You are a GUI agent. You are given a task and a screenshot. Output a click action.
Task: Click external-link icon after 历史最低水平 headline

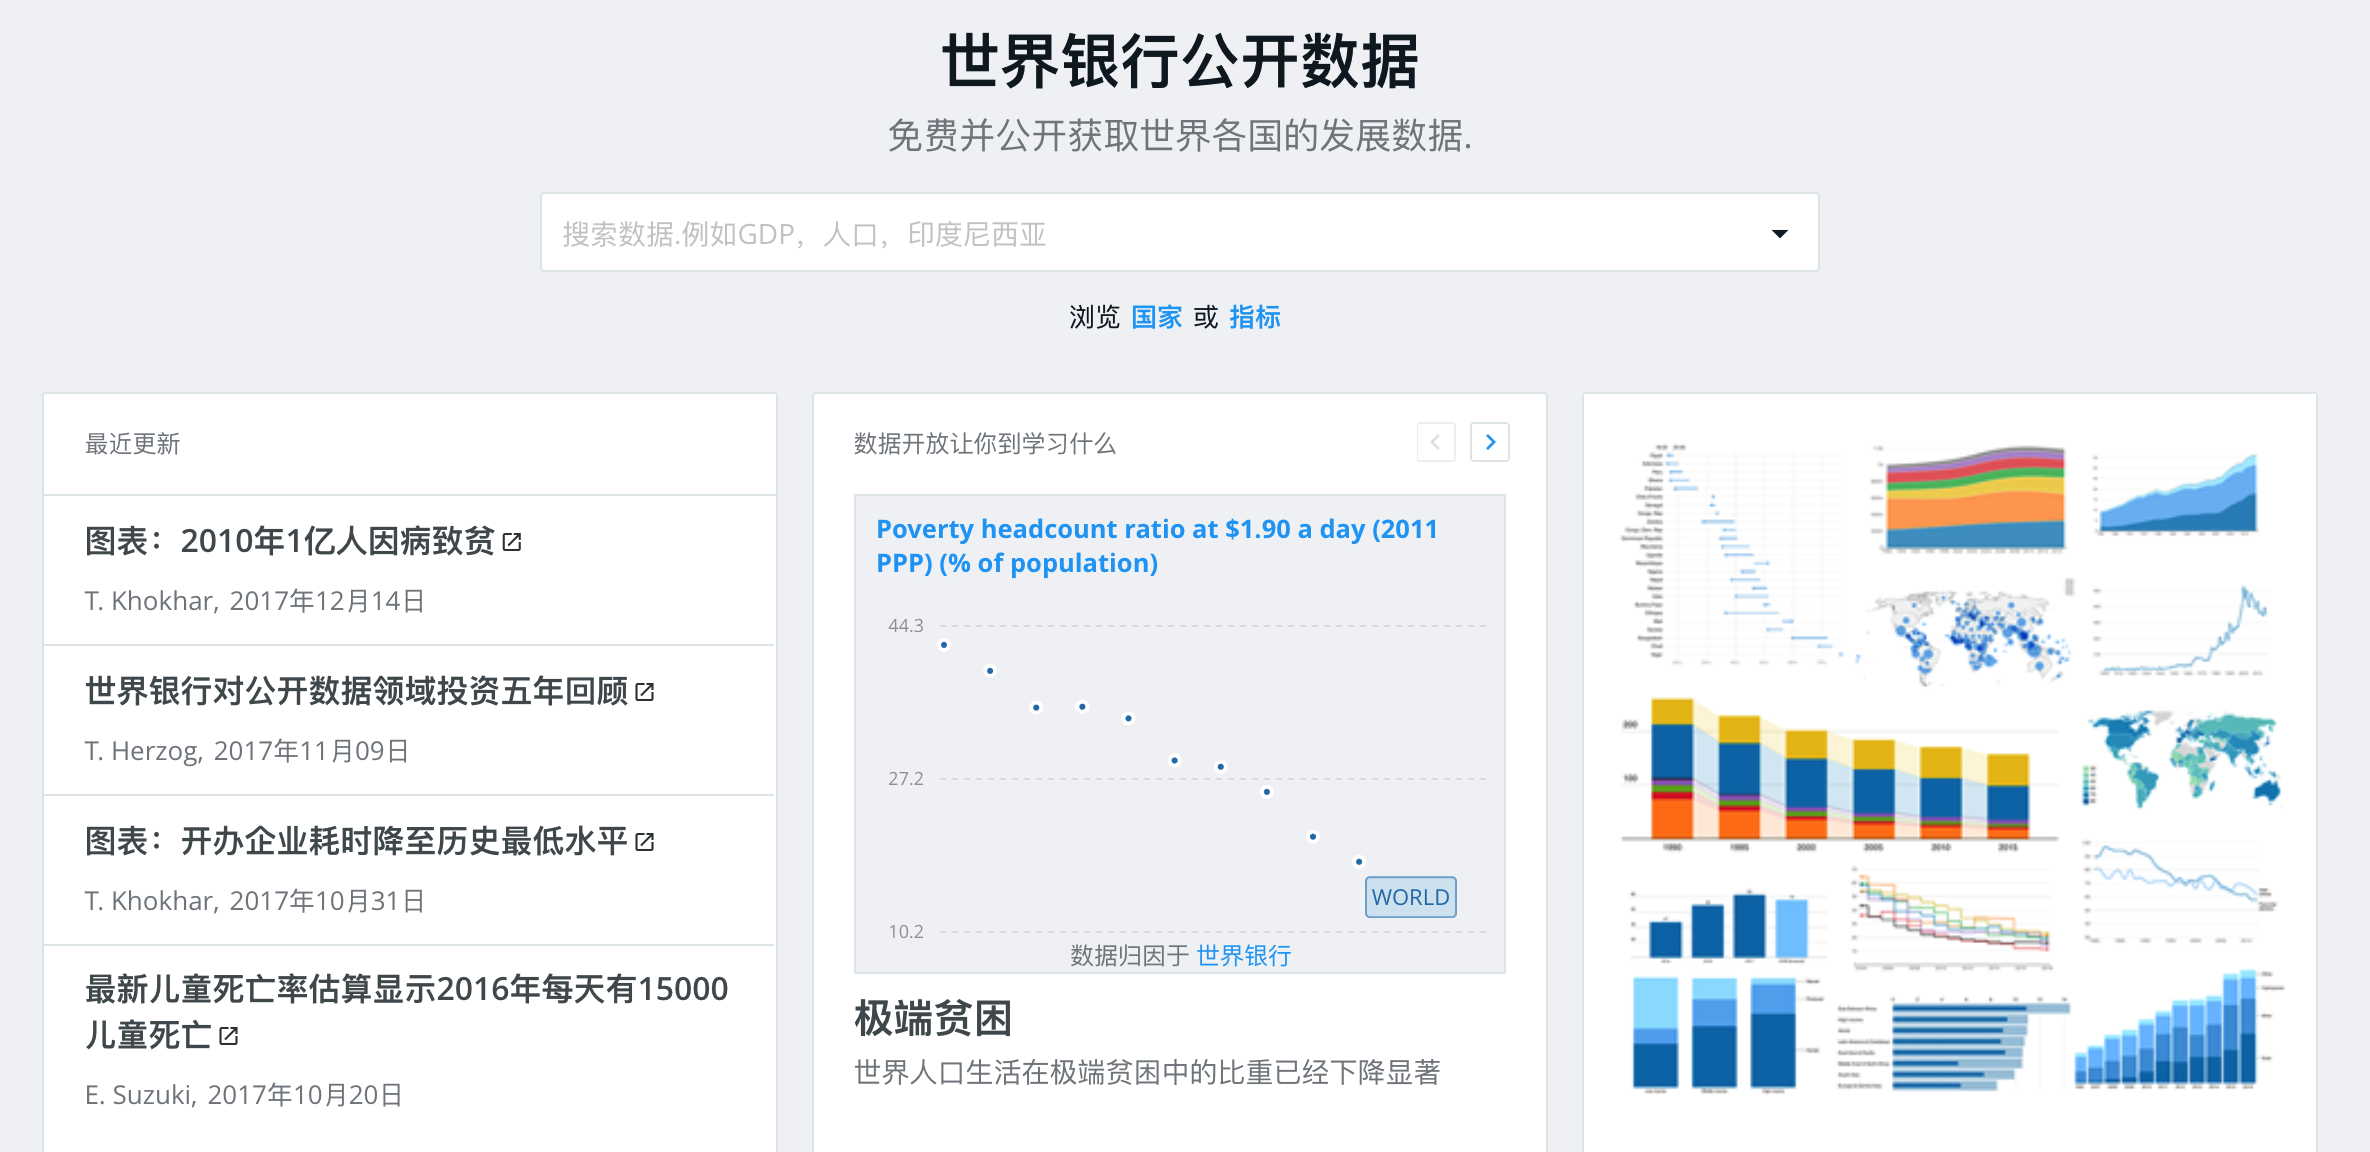click(x=645, y=842)
